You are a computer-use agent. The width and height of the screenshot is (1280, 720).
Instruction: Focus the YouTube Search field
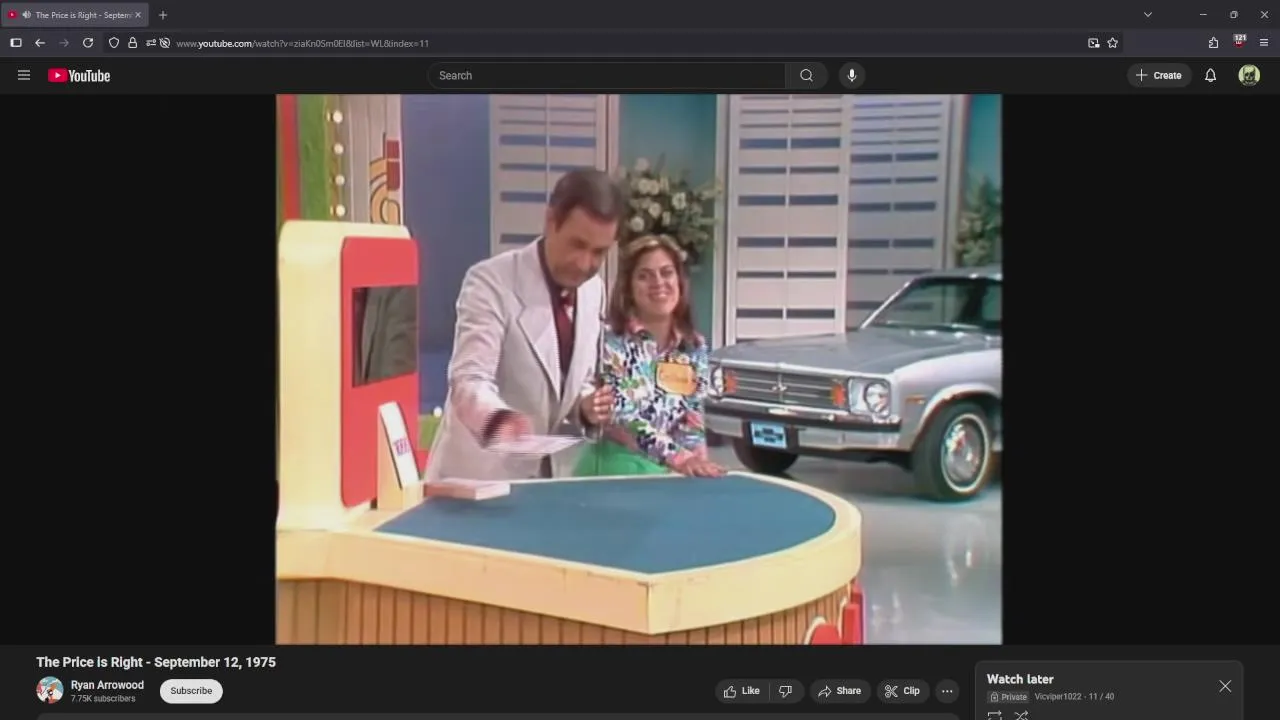[607, 75]
